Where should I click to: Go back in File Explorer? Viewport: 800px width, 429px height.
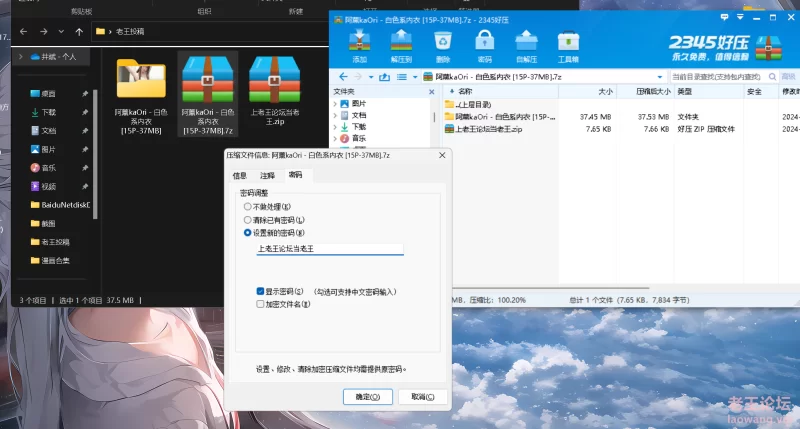click(x=23, y=32)
